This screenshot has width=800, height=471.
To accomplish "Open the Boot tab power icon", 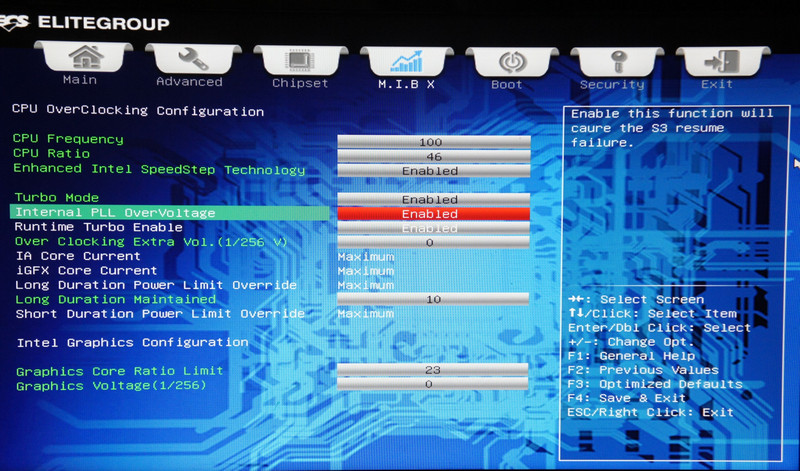I will coord(512,62).
